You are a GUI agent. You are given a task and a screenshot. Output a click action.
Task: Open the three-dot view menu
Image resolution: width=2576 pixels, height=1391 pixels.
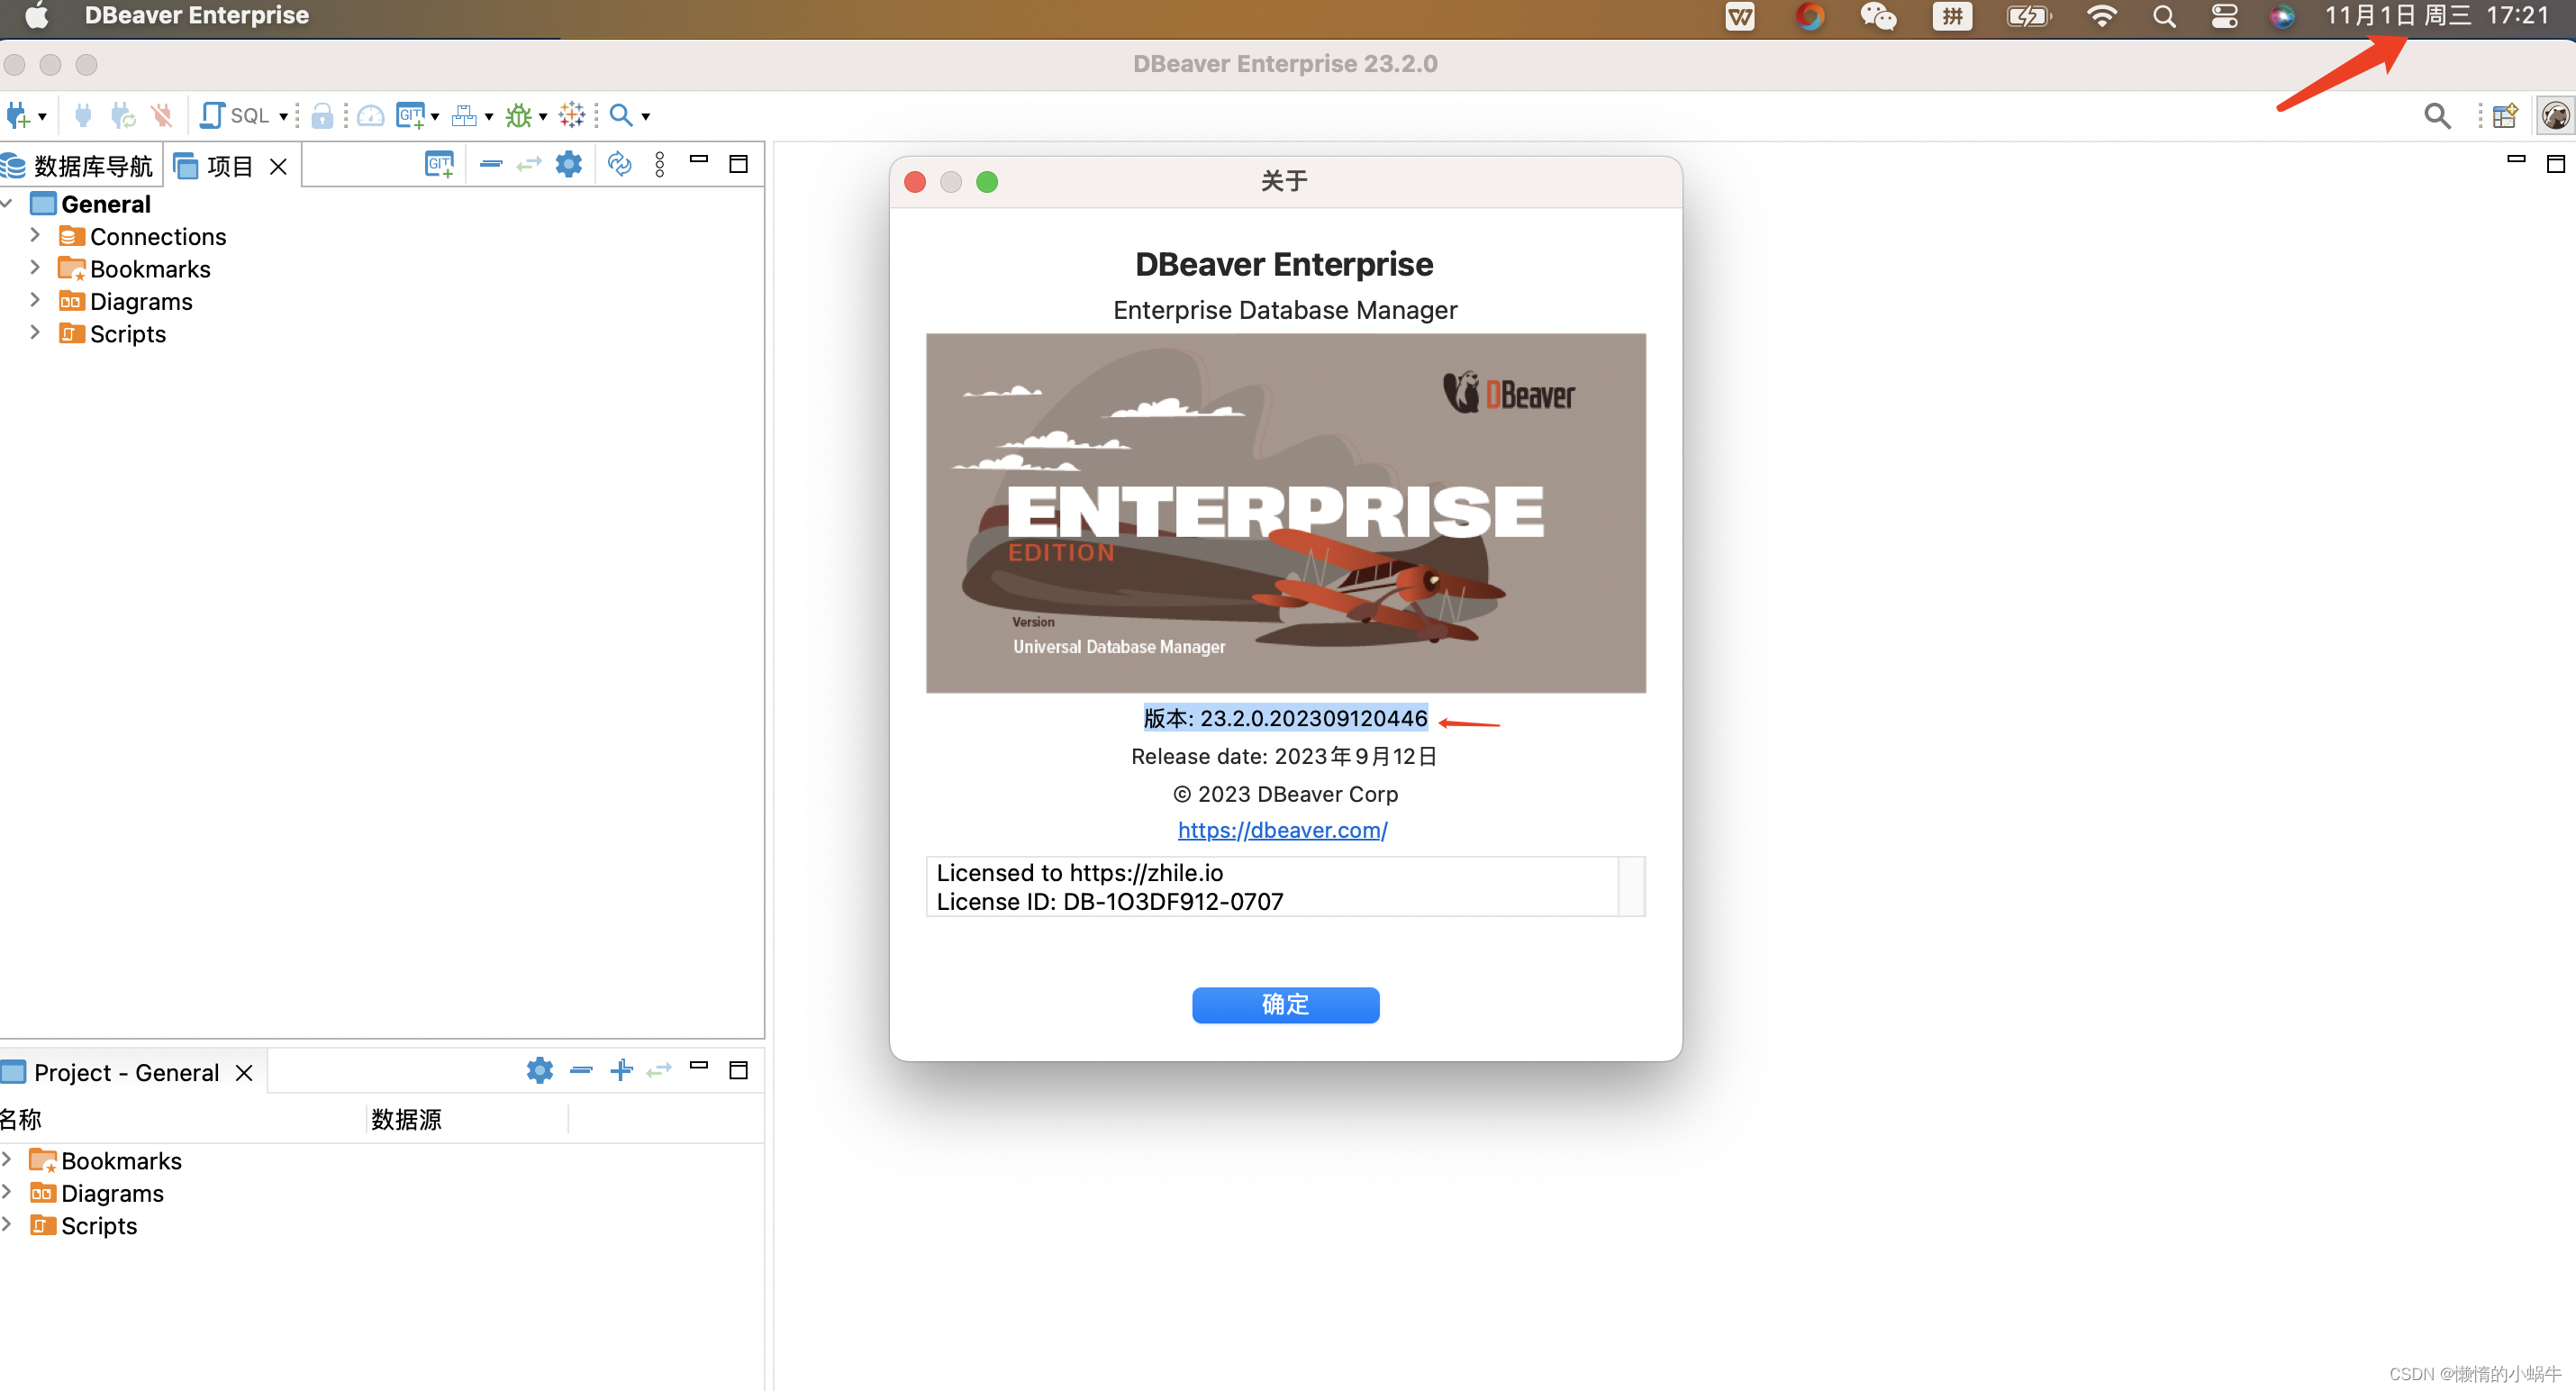click(660, 165)
